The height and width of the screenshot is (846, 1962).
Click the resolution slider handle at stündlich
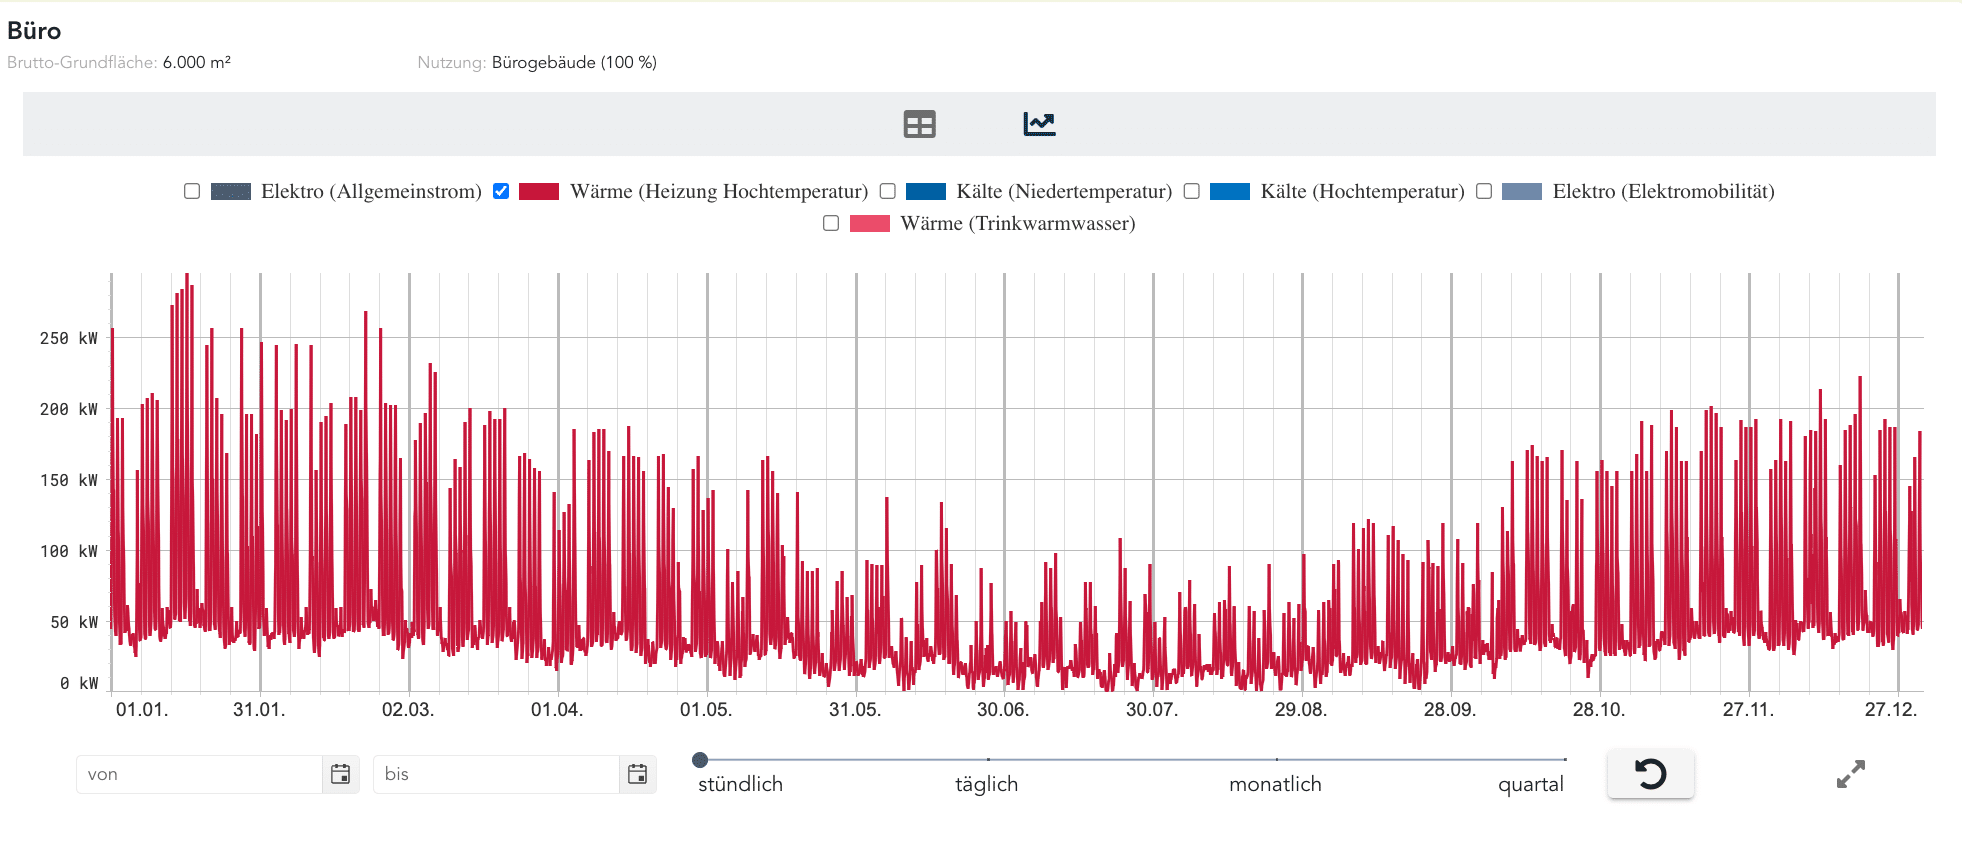click(x=700, y=760)
